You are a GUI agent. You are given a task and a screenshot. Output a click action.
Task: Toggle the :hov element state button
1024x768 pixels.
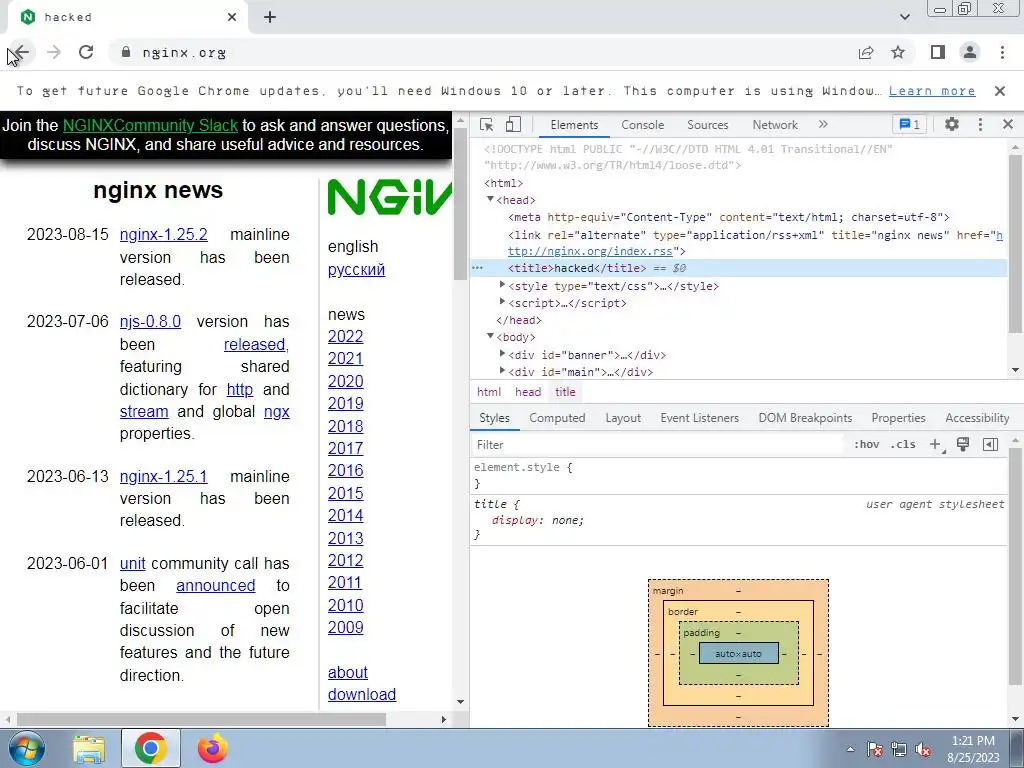867,445
